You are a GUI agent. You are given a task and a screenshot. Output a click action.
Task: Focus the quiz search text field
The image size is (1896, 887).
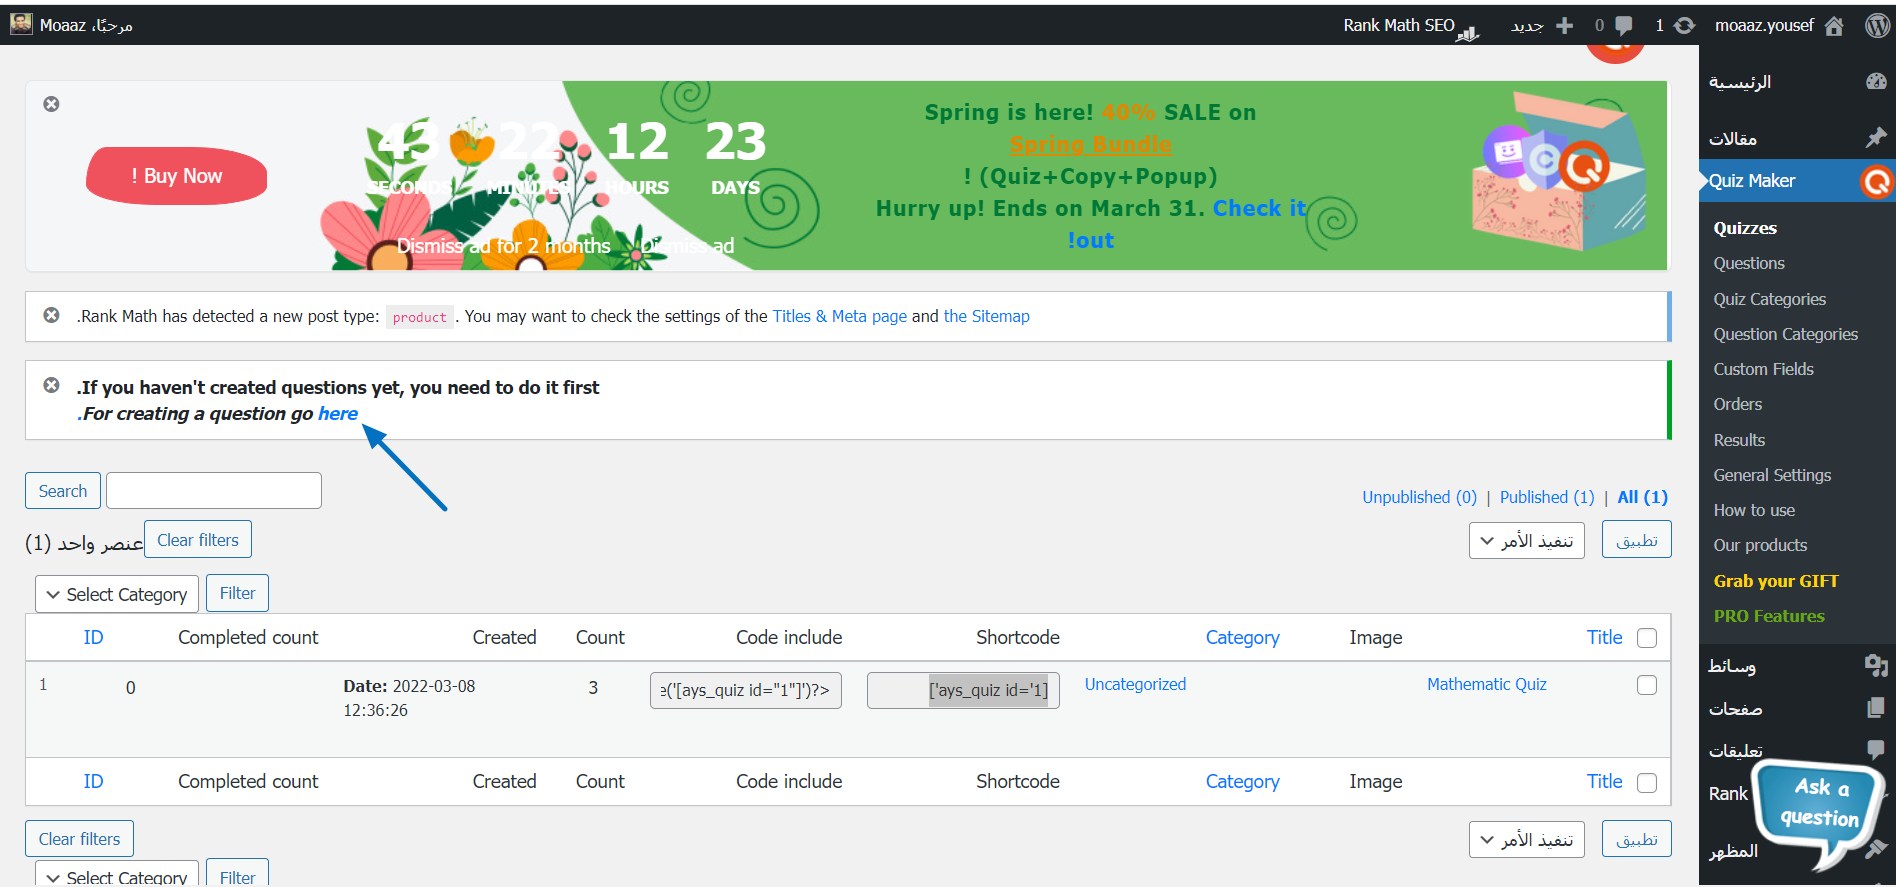(x=214, y=491)
